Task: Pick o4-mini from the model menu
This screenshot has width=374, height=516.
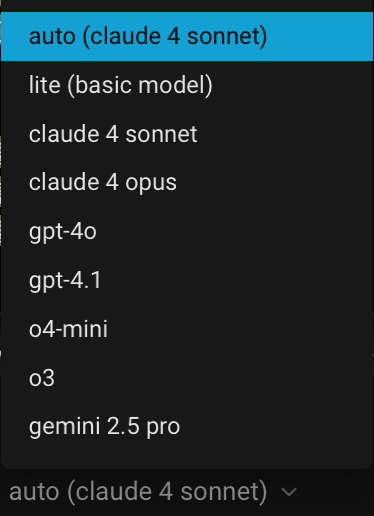Action: click(x=187, y=329)
